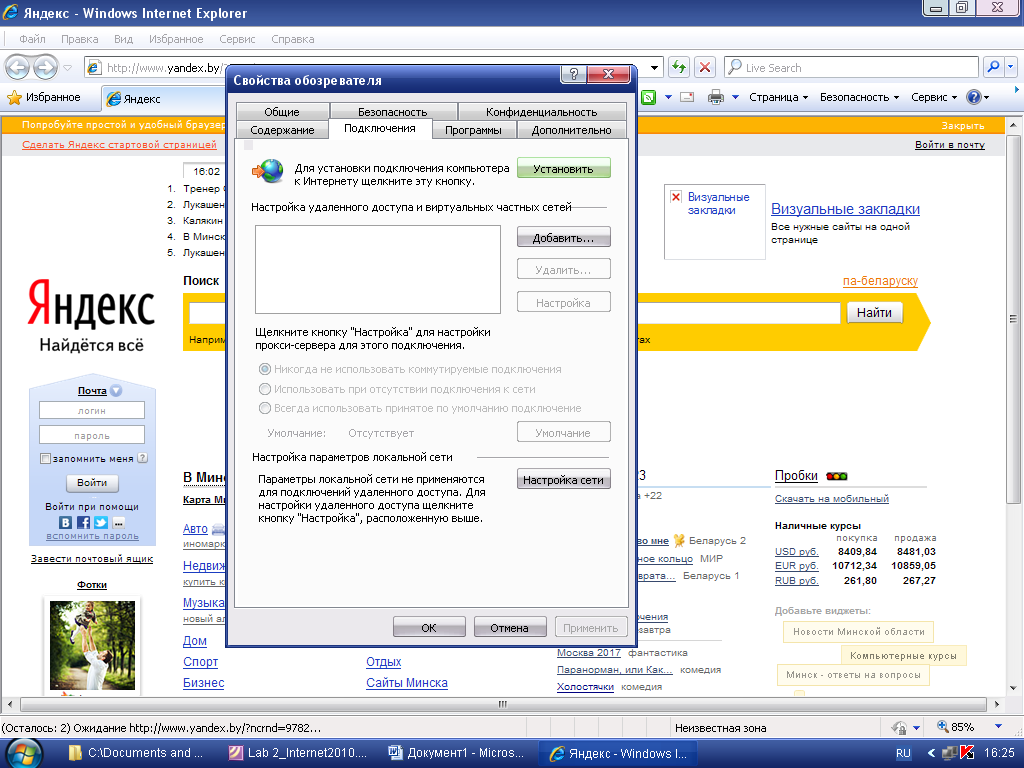Click the green Refresh page icon

coord(679,67)
